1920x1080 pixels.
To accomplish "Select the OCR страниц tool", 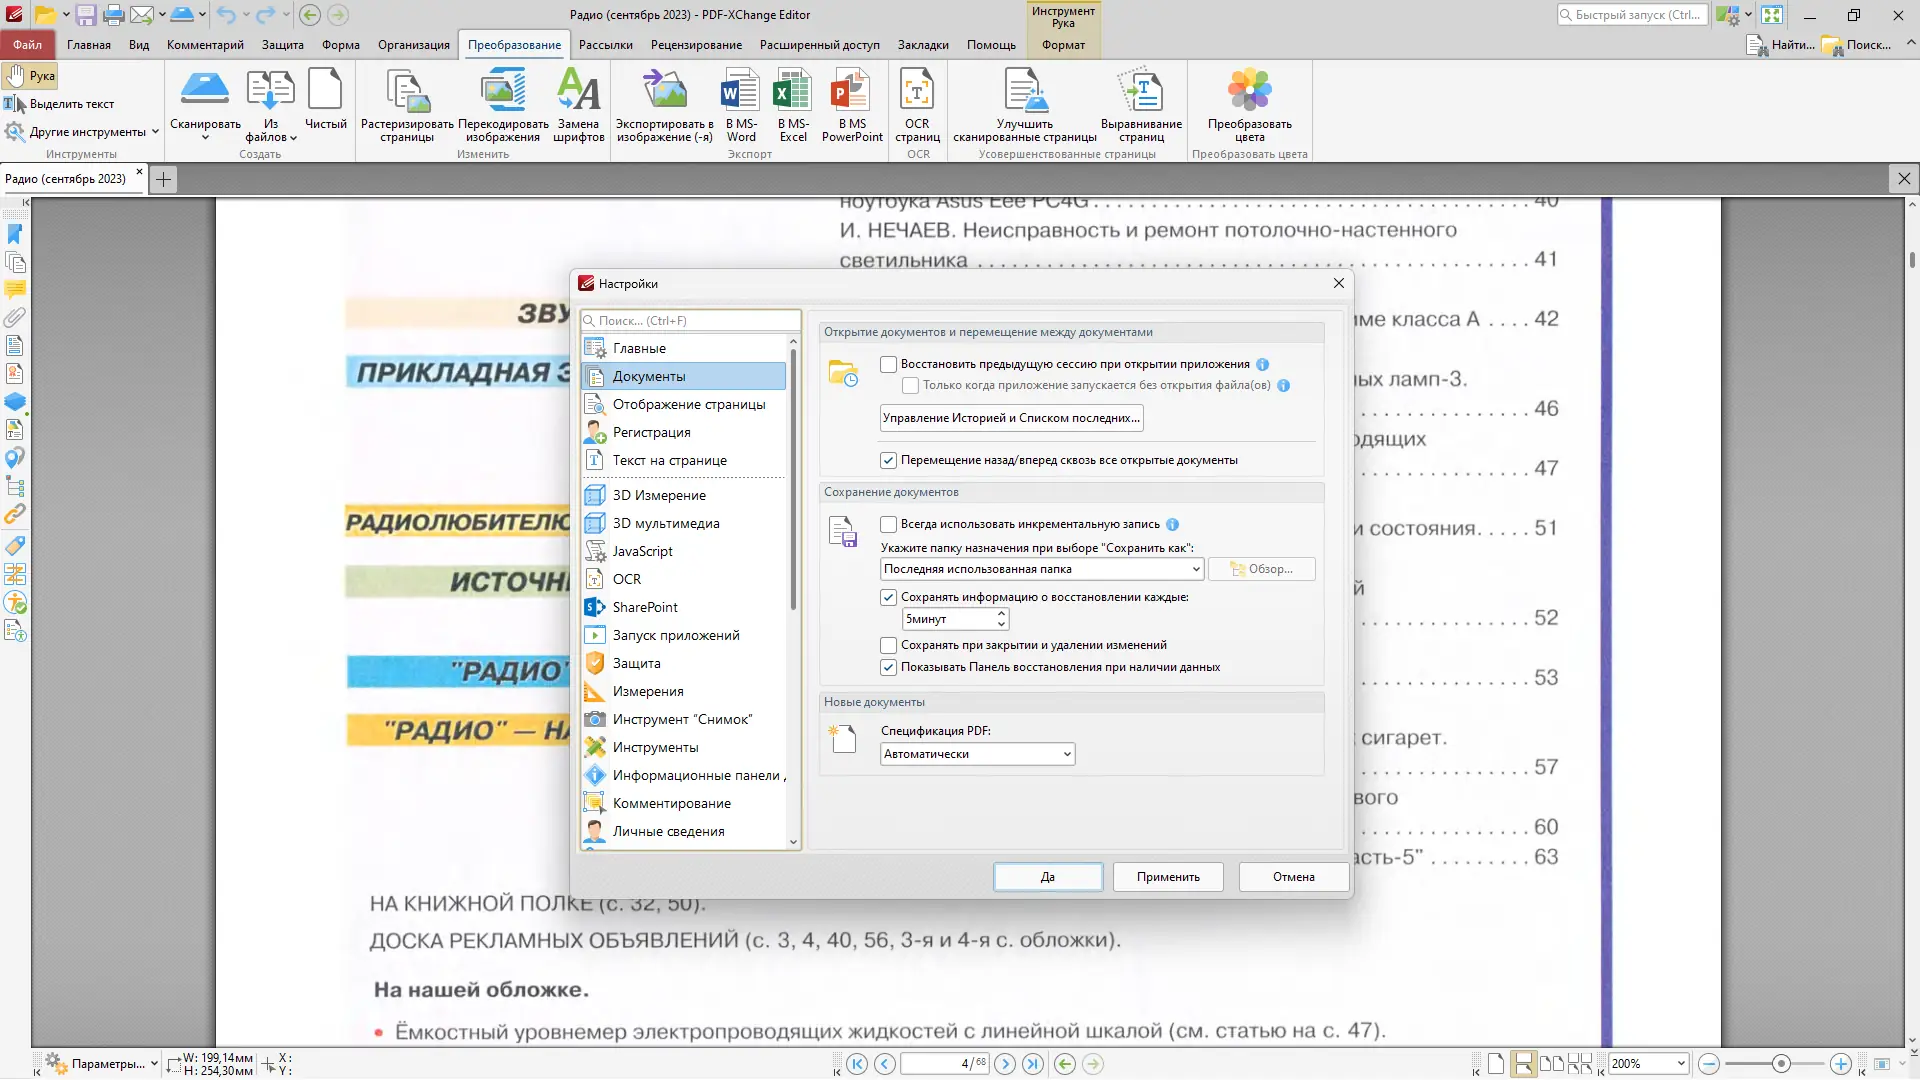I will click(916, 105).
